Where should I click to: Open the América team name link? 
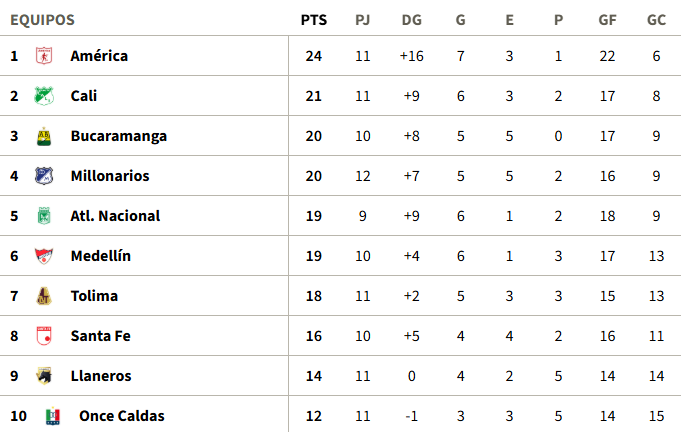[99, 56]
